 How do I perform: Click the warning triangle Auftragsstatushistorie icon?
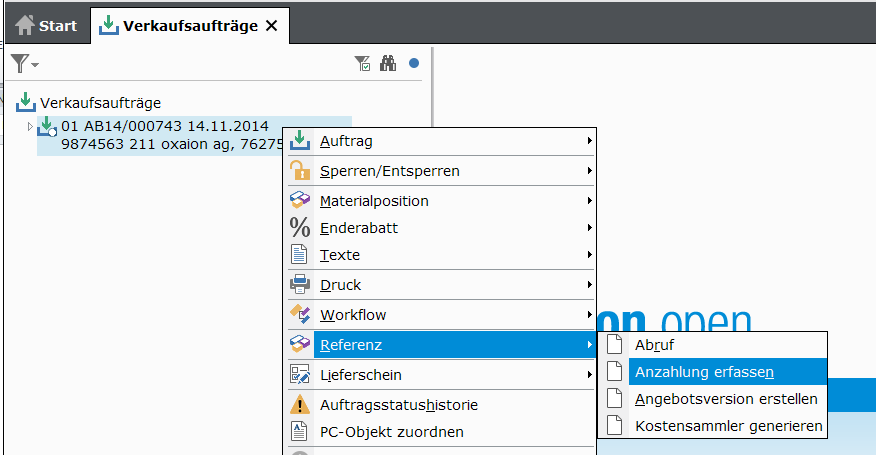pos(300,405)
